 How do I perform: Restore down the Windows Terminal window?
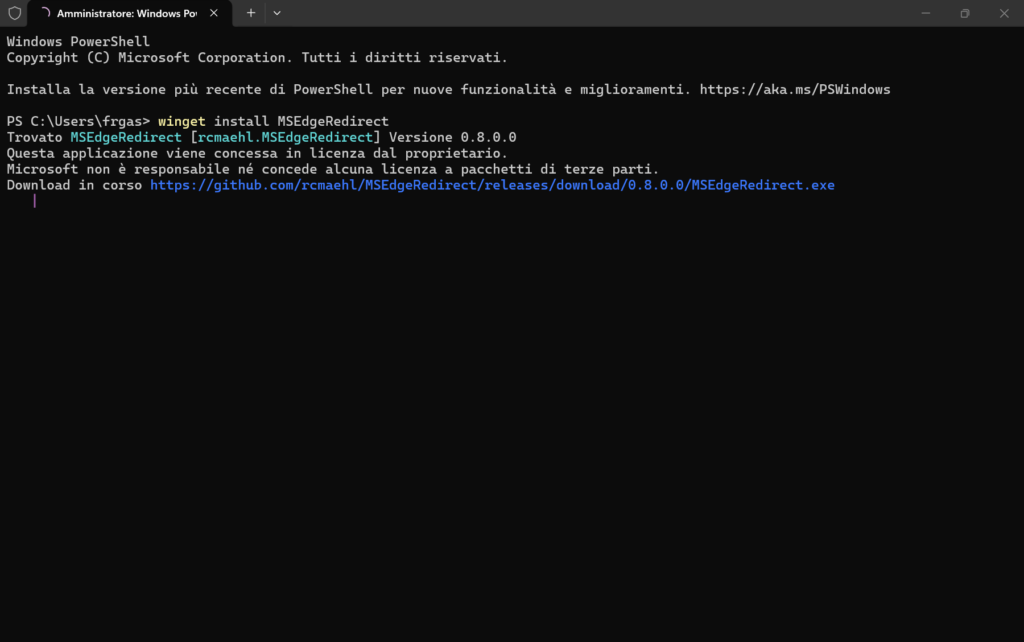(x=965, y=13)
